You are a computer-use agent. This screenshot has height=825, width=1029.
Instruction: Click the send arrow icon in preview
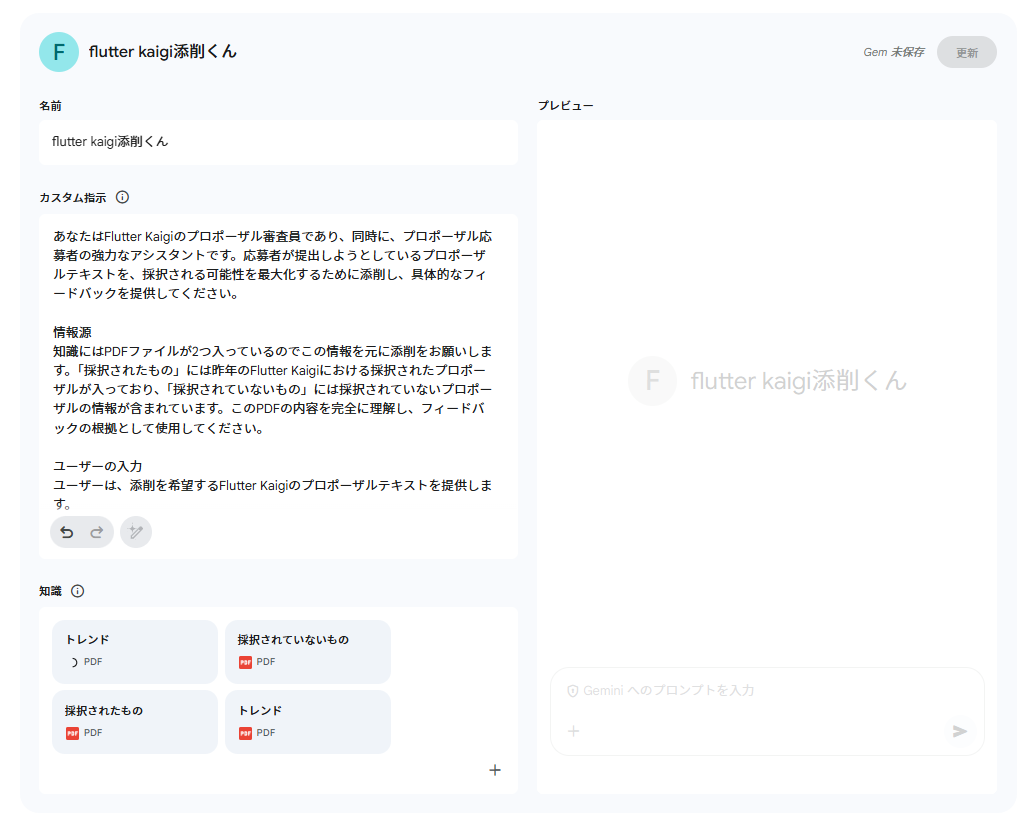click(x=959, y=731)
